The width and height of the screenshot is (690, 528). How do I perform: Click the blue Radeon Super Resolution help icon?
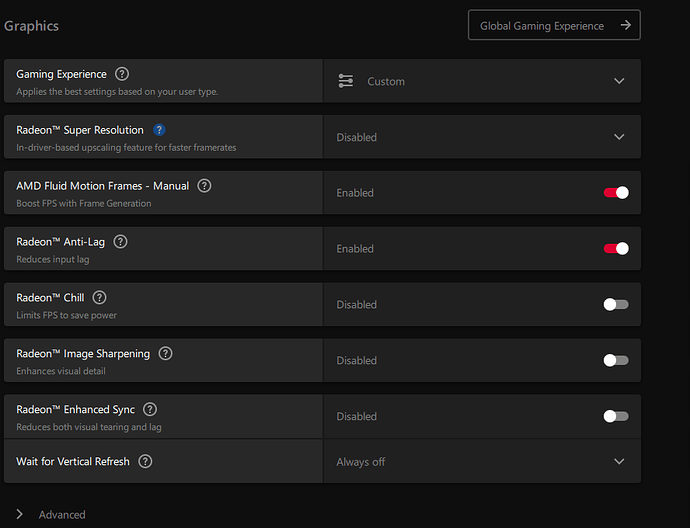point(159,130)
